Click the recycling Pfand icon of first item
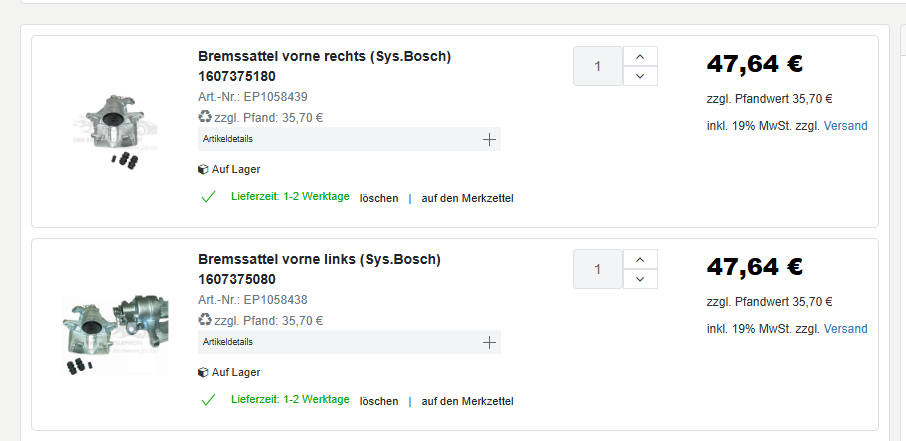Viewport: 906px width, 441px height. (x=205, y=117)
